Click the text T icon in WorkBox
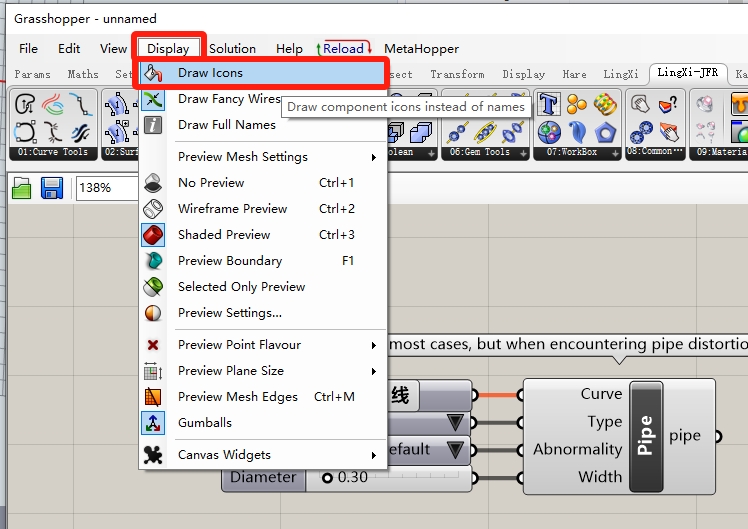Image resolution: width=748 pixels, height=529 pixels. (x=549, y=104)
